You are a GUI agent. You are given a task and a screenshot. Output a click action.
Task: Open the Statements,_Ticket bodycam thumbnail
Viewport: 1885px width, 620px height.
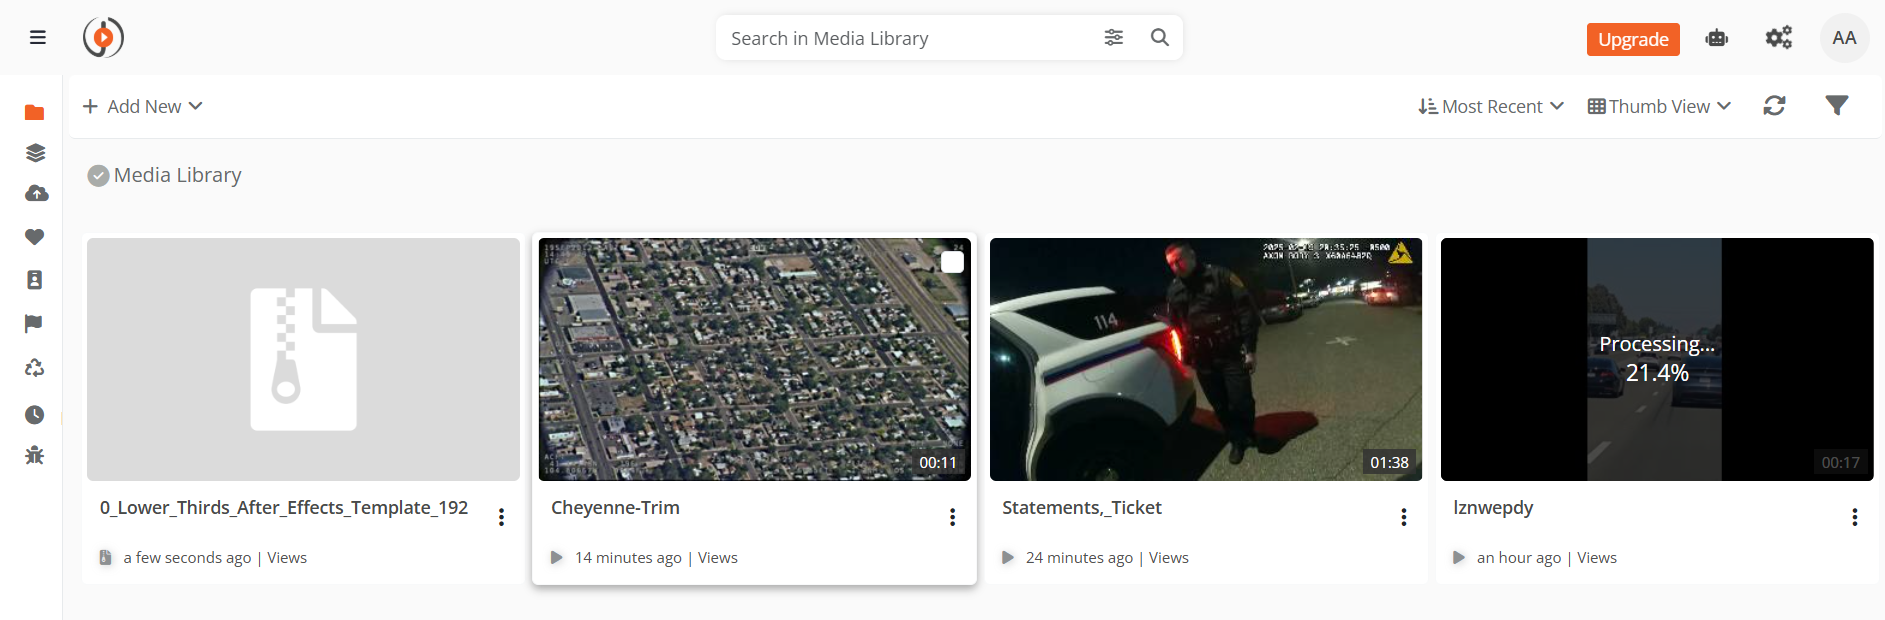pos(1206,359)
